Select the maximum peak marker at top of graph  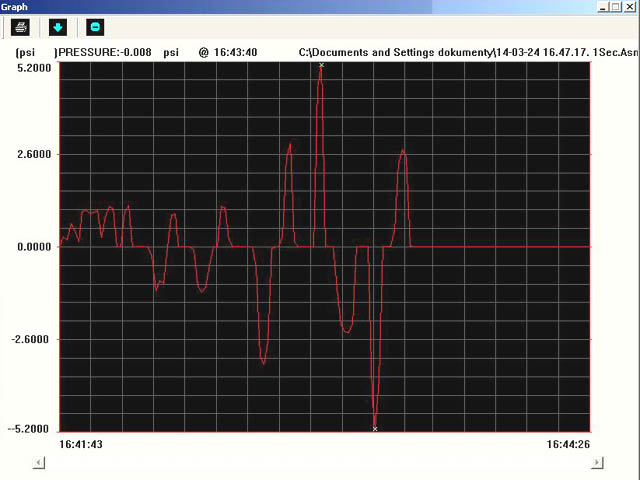click(x=322, y=65)
